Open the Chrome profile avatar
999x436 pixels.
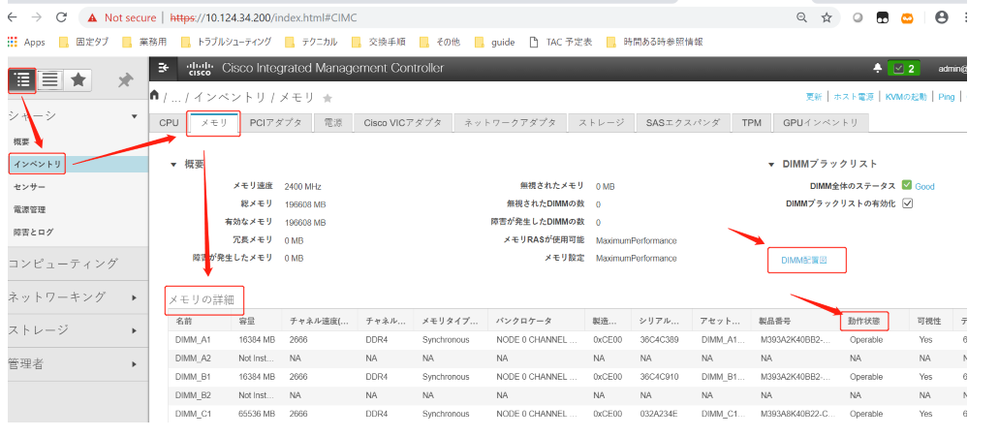tap(942, 18)
